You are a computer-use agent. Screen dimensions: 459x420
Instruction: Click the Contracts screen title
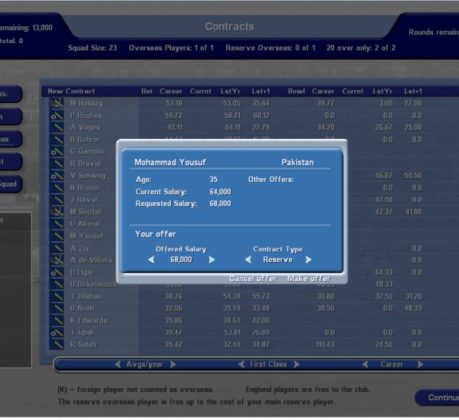tap(230, 26)
